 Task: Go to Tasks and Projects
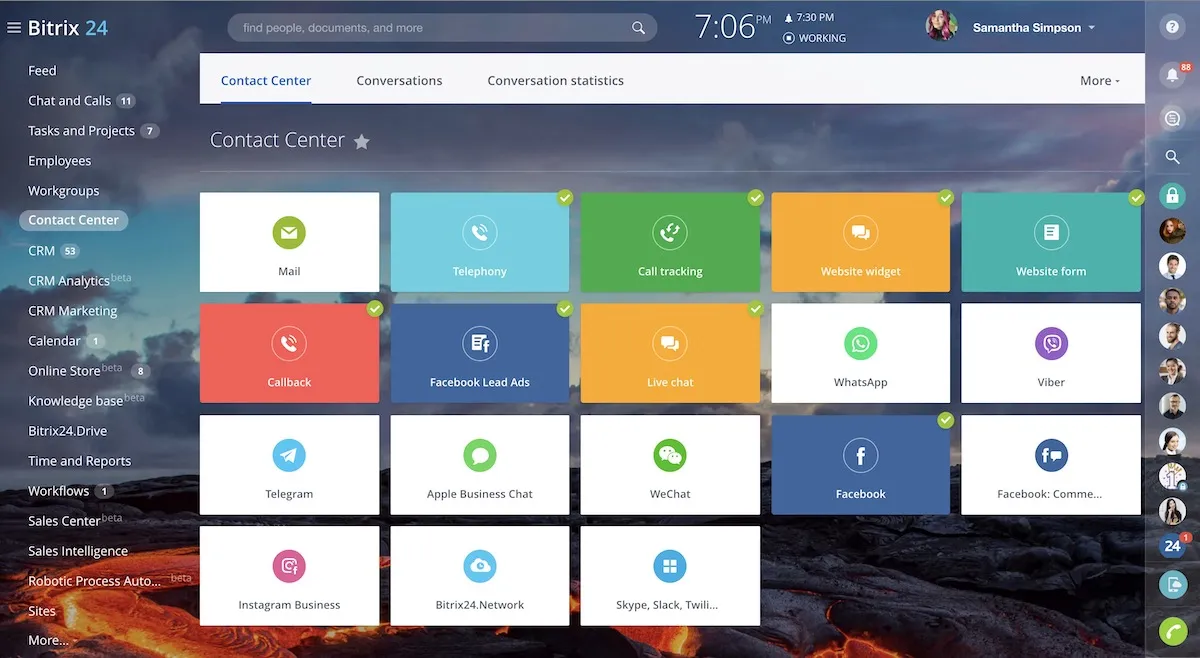pyautogui.click(x=81, y=131)
